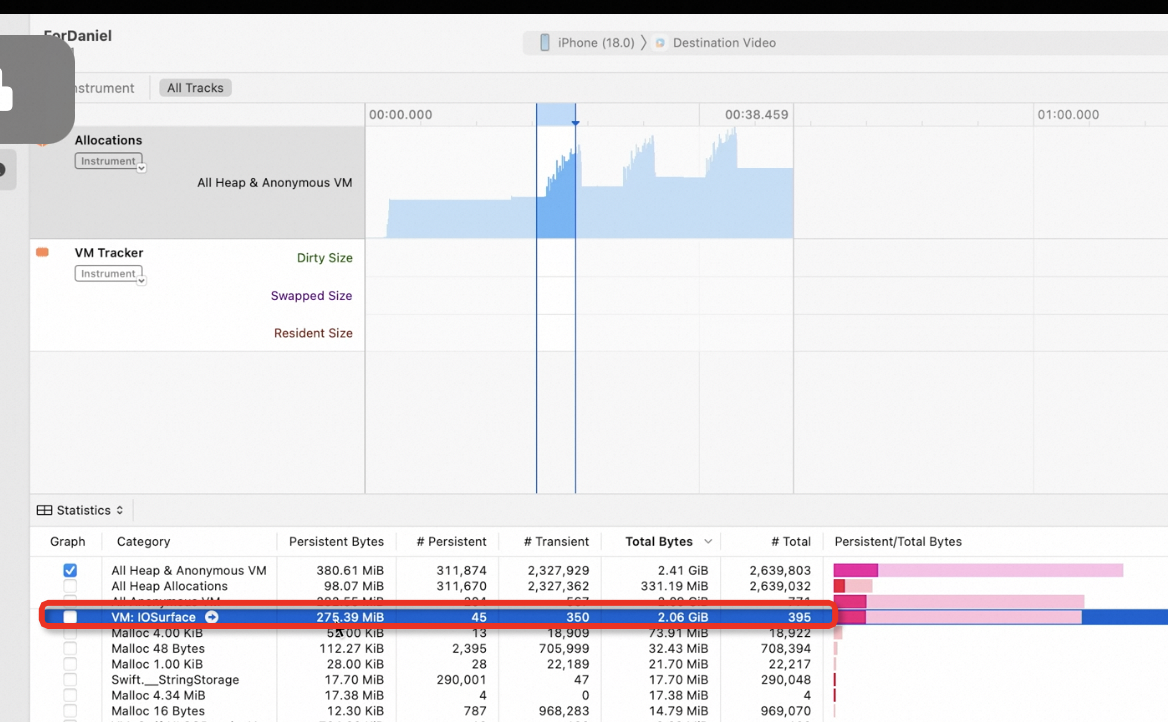
Task: Switch to the All Tracks tab
Action: (x=194, y=87)
